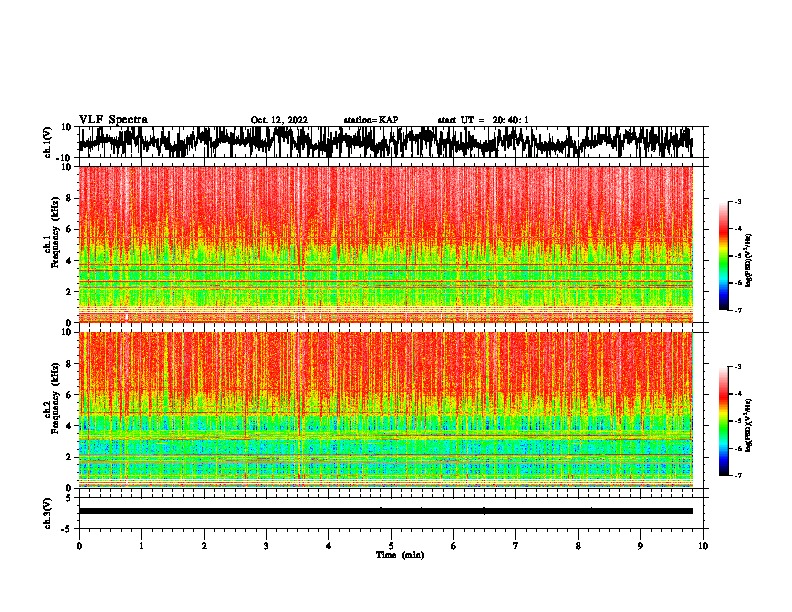Screen dimensions: 792x612
Task: Click the "10" tick on the time axis
Action: [703, 546]
